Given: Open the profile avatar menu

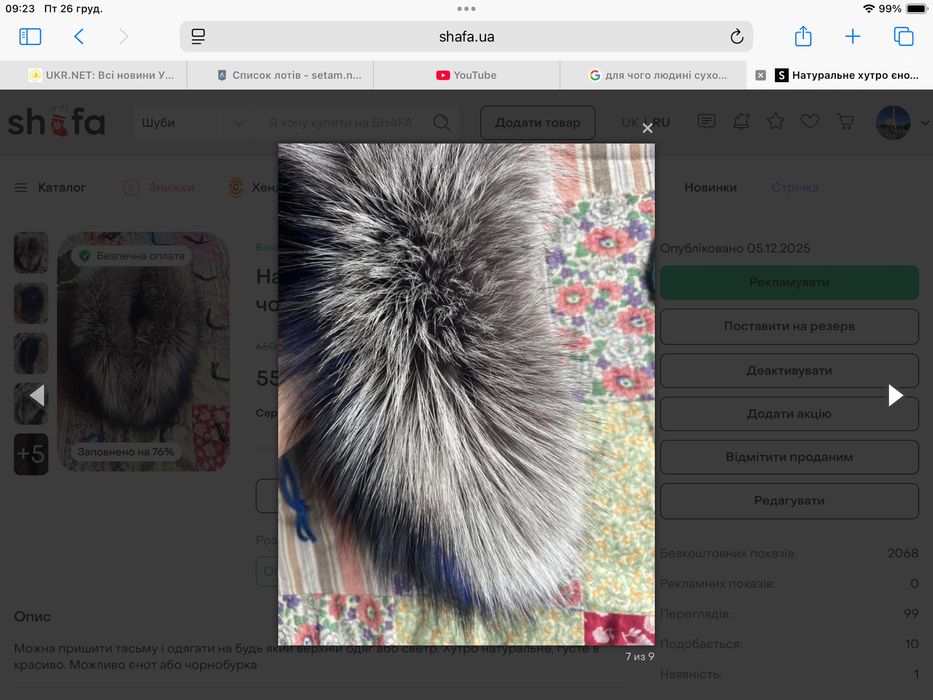Looking at the screenshot, I should click(893, 123).
